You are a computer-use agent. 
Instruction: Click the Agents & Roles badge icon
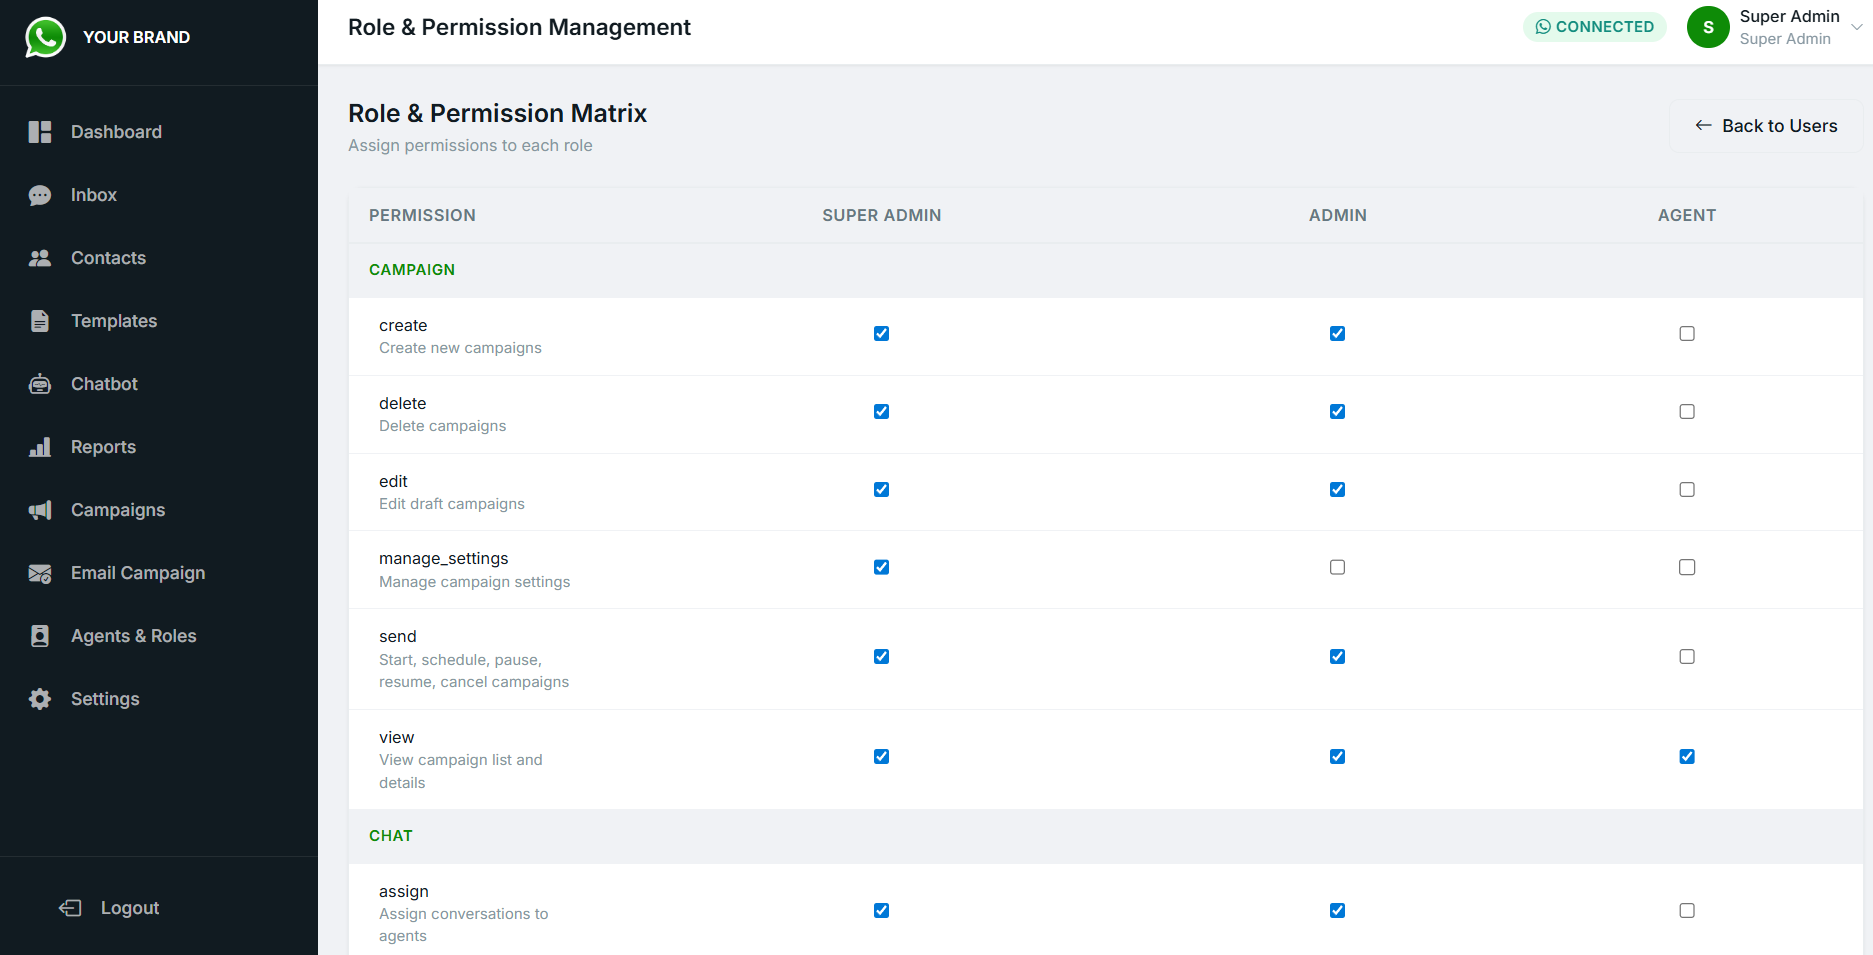(x=40, y=636)
